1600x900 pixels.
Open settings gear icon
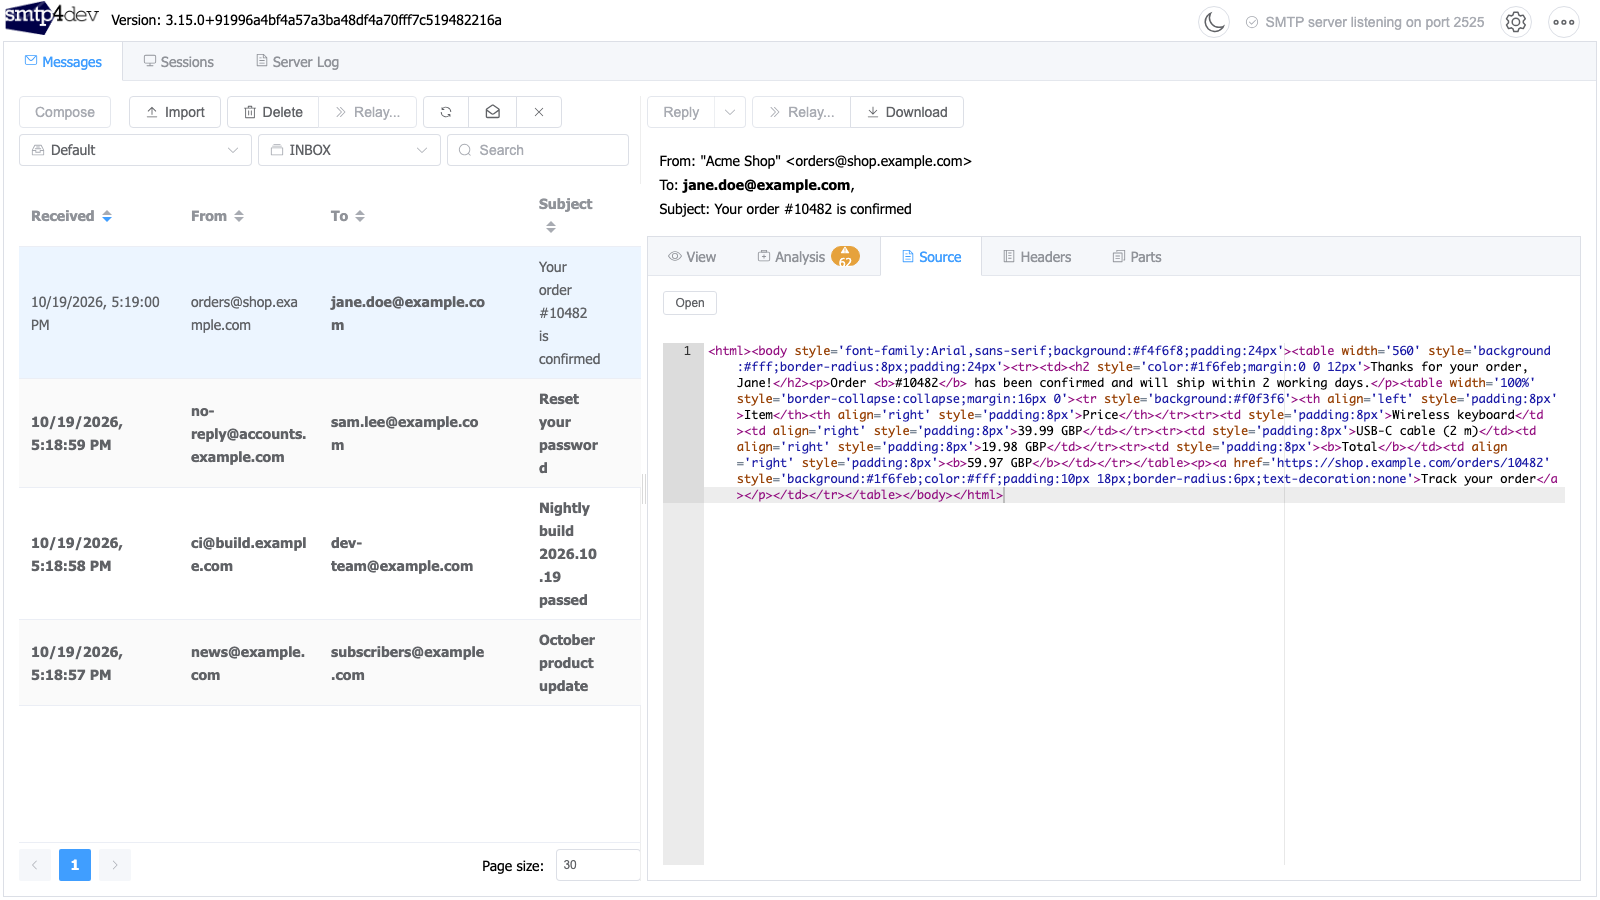pyautogui.click(x=1516, y=21)
